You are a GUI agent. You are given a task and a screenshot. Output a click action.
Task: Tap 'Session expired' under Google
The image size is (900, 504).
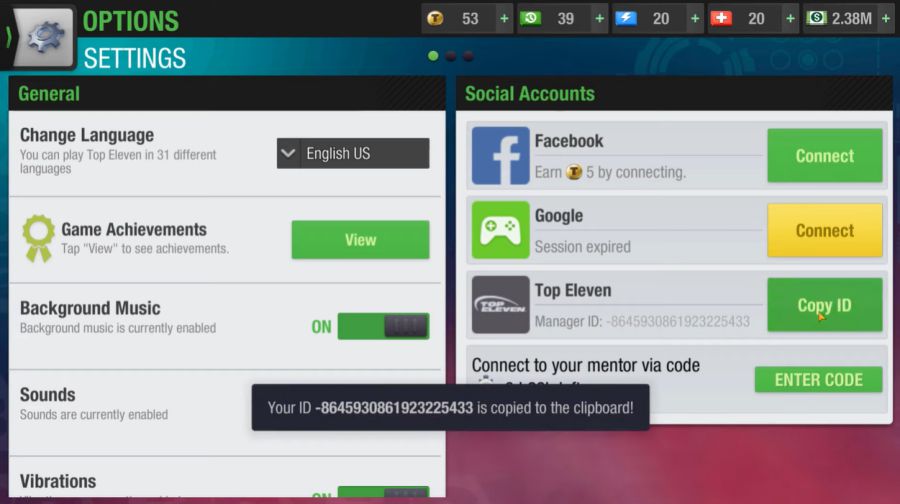coord(583,247)
